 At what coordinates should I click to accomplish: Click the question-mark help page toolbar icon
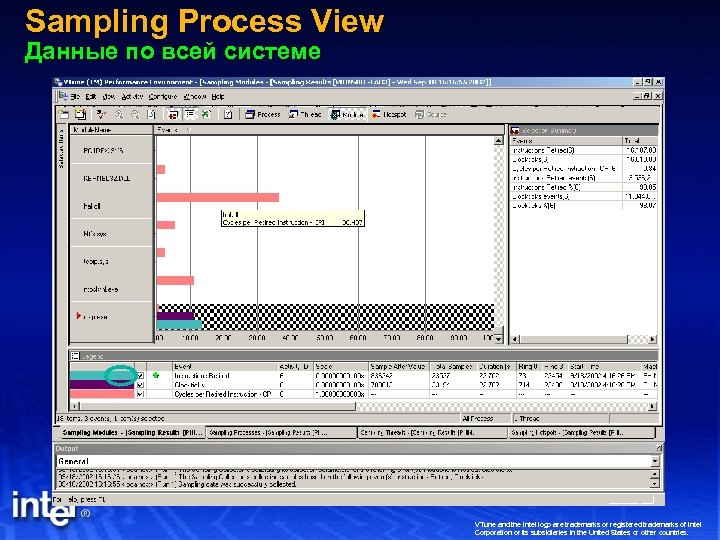tap(228, 114)
